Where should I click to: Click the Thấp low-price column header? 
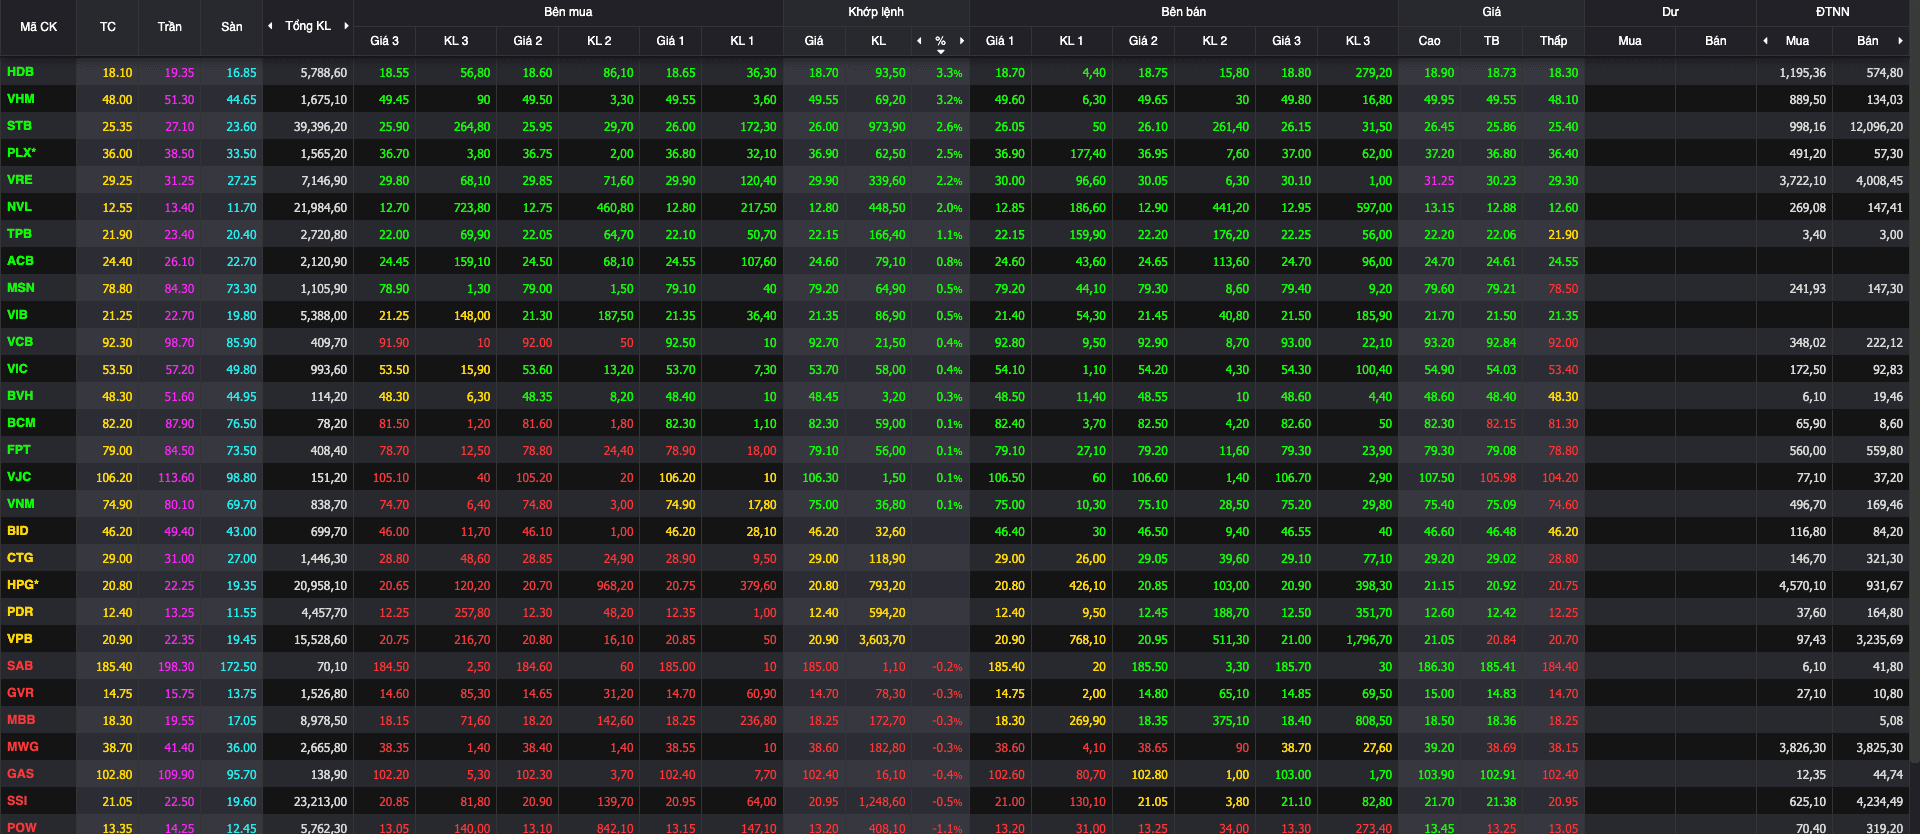(1553, 41)
